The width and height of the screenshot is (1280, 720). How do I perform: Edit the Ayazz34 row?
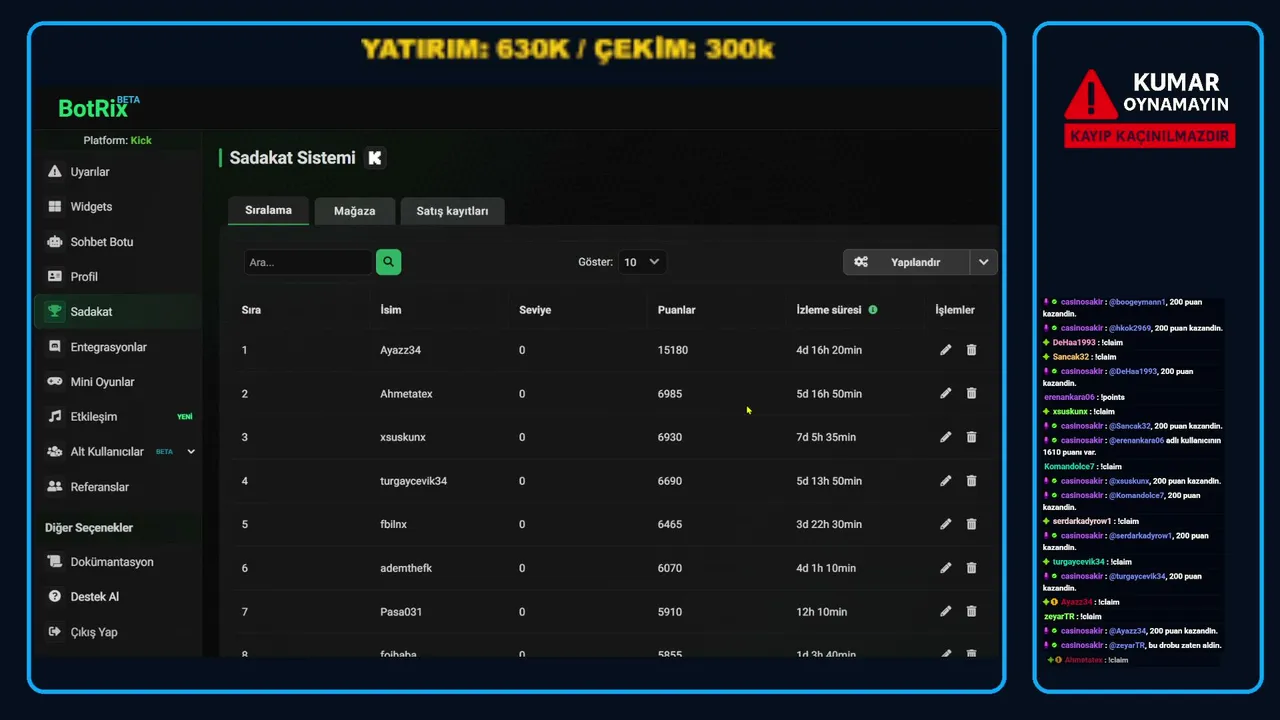(x=946, y=350)
